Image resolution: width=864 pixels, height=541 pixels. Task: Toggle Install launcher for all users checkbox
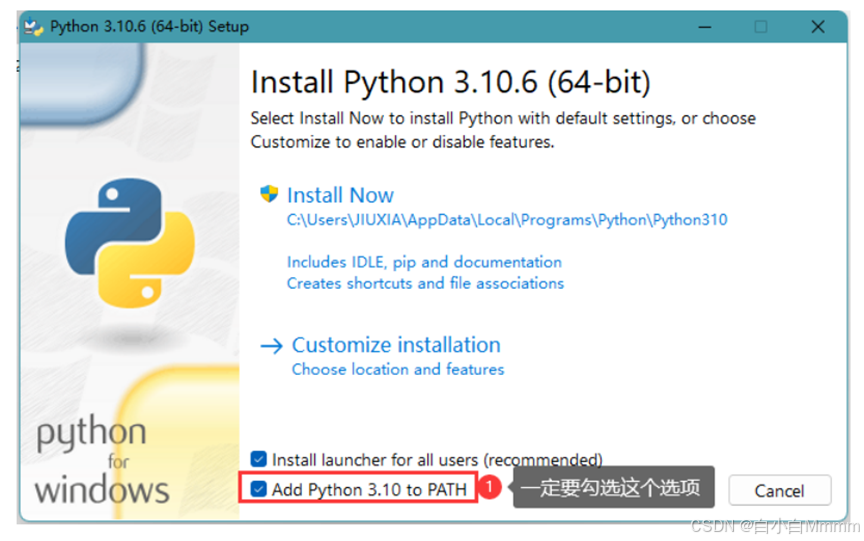[258, 459]
